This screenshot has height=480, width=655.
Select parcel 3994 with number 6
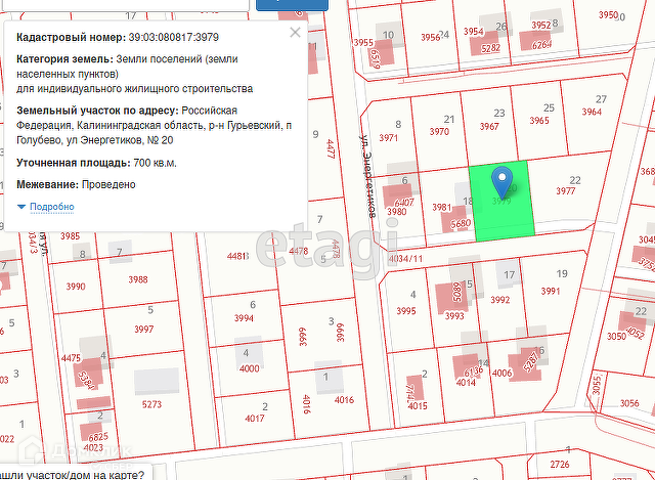(244, 317)
